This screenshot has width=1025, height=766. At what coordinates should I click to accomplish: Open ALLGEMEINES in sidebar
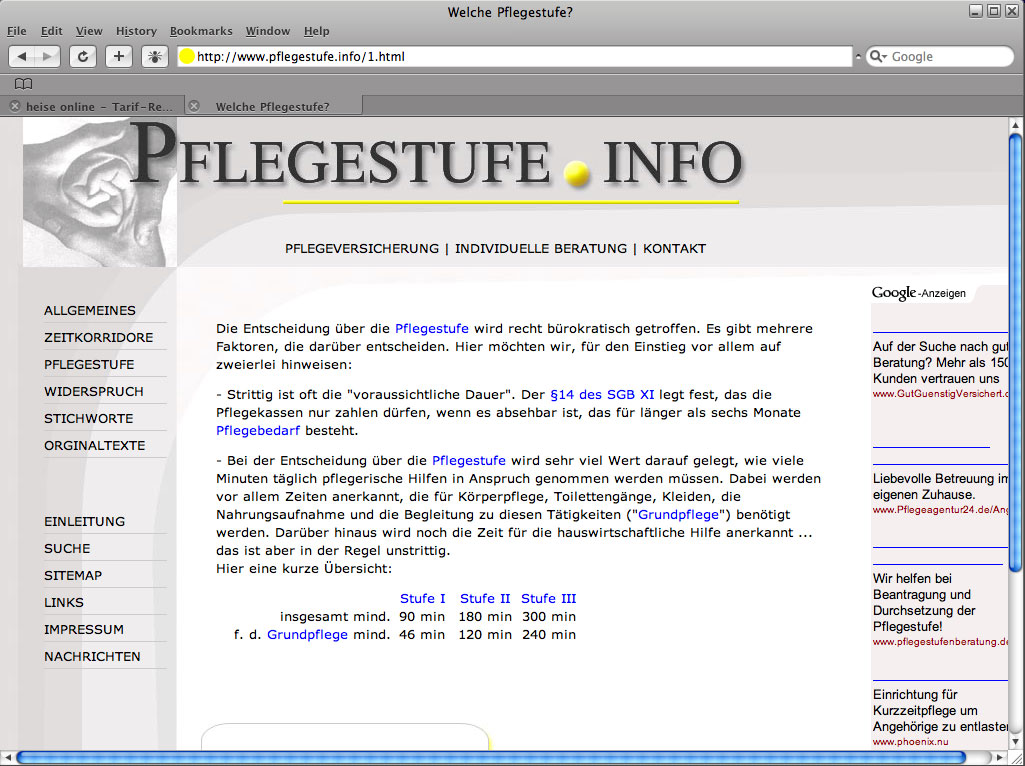coord(90,310)
